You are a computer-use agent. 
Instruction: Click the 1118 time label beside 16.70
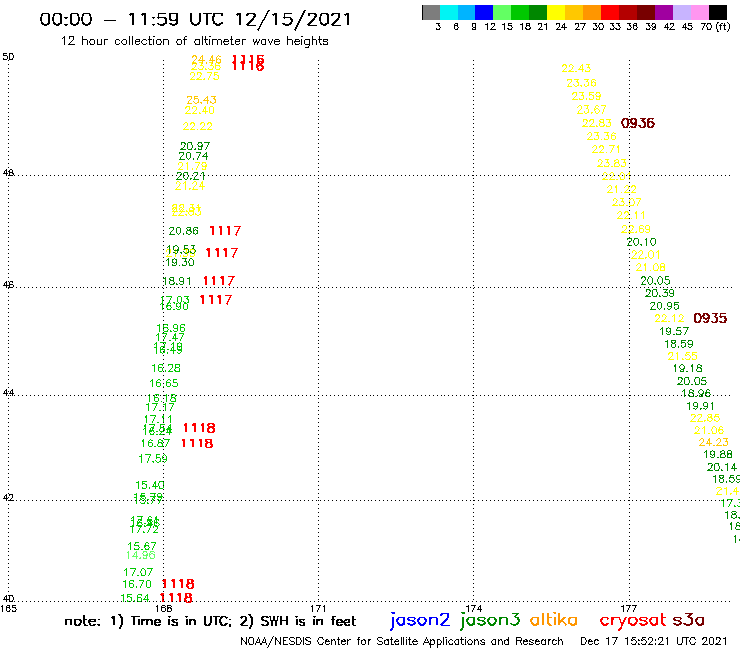click(178, 584)
